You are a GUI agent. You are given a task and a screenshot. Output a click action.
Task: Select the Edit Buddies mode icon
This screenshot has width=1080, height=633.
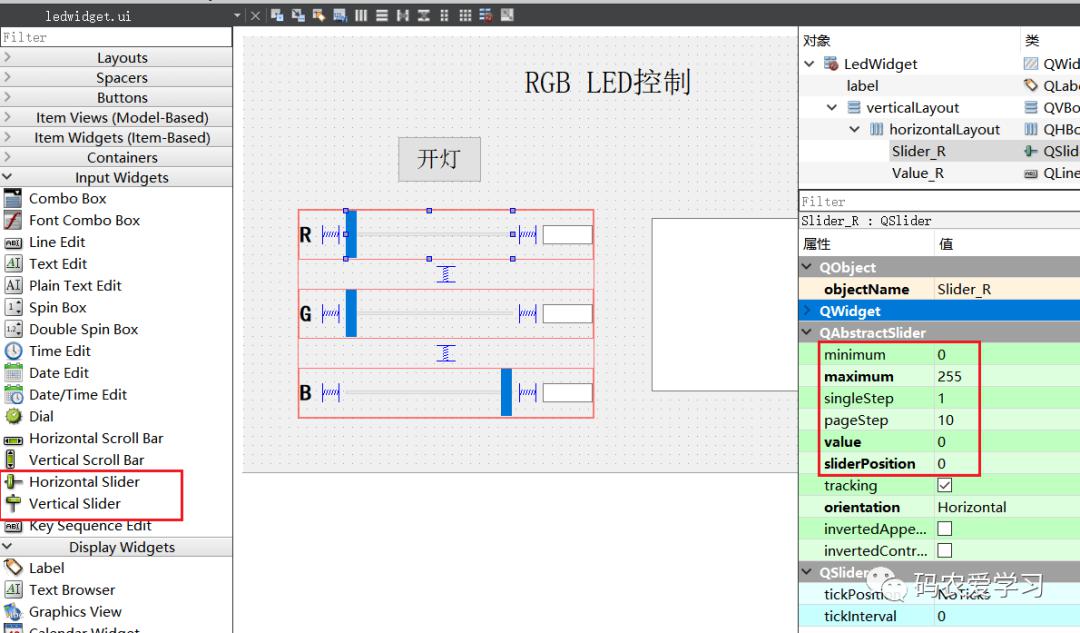pyautogui.click(x=319, y=14)
